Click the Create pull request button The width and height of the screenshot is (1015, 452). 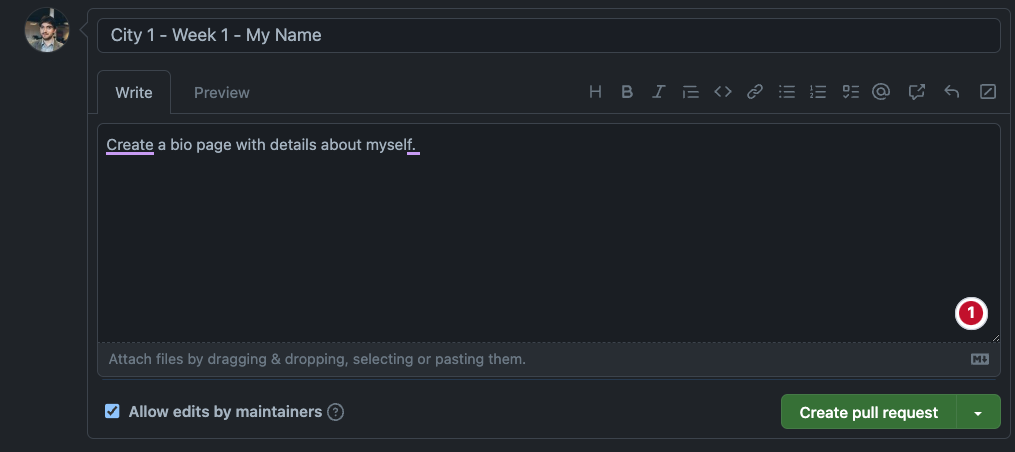(868, 412)
